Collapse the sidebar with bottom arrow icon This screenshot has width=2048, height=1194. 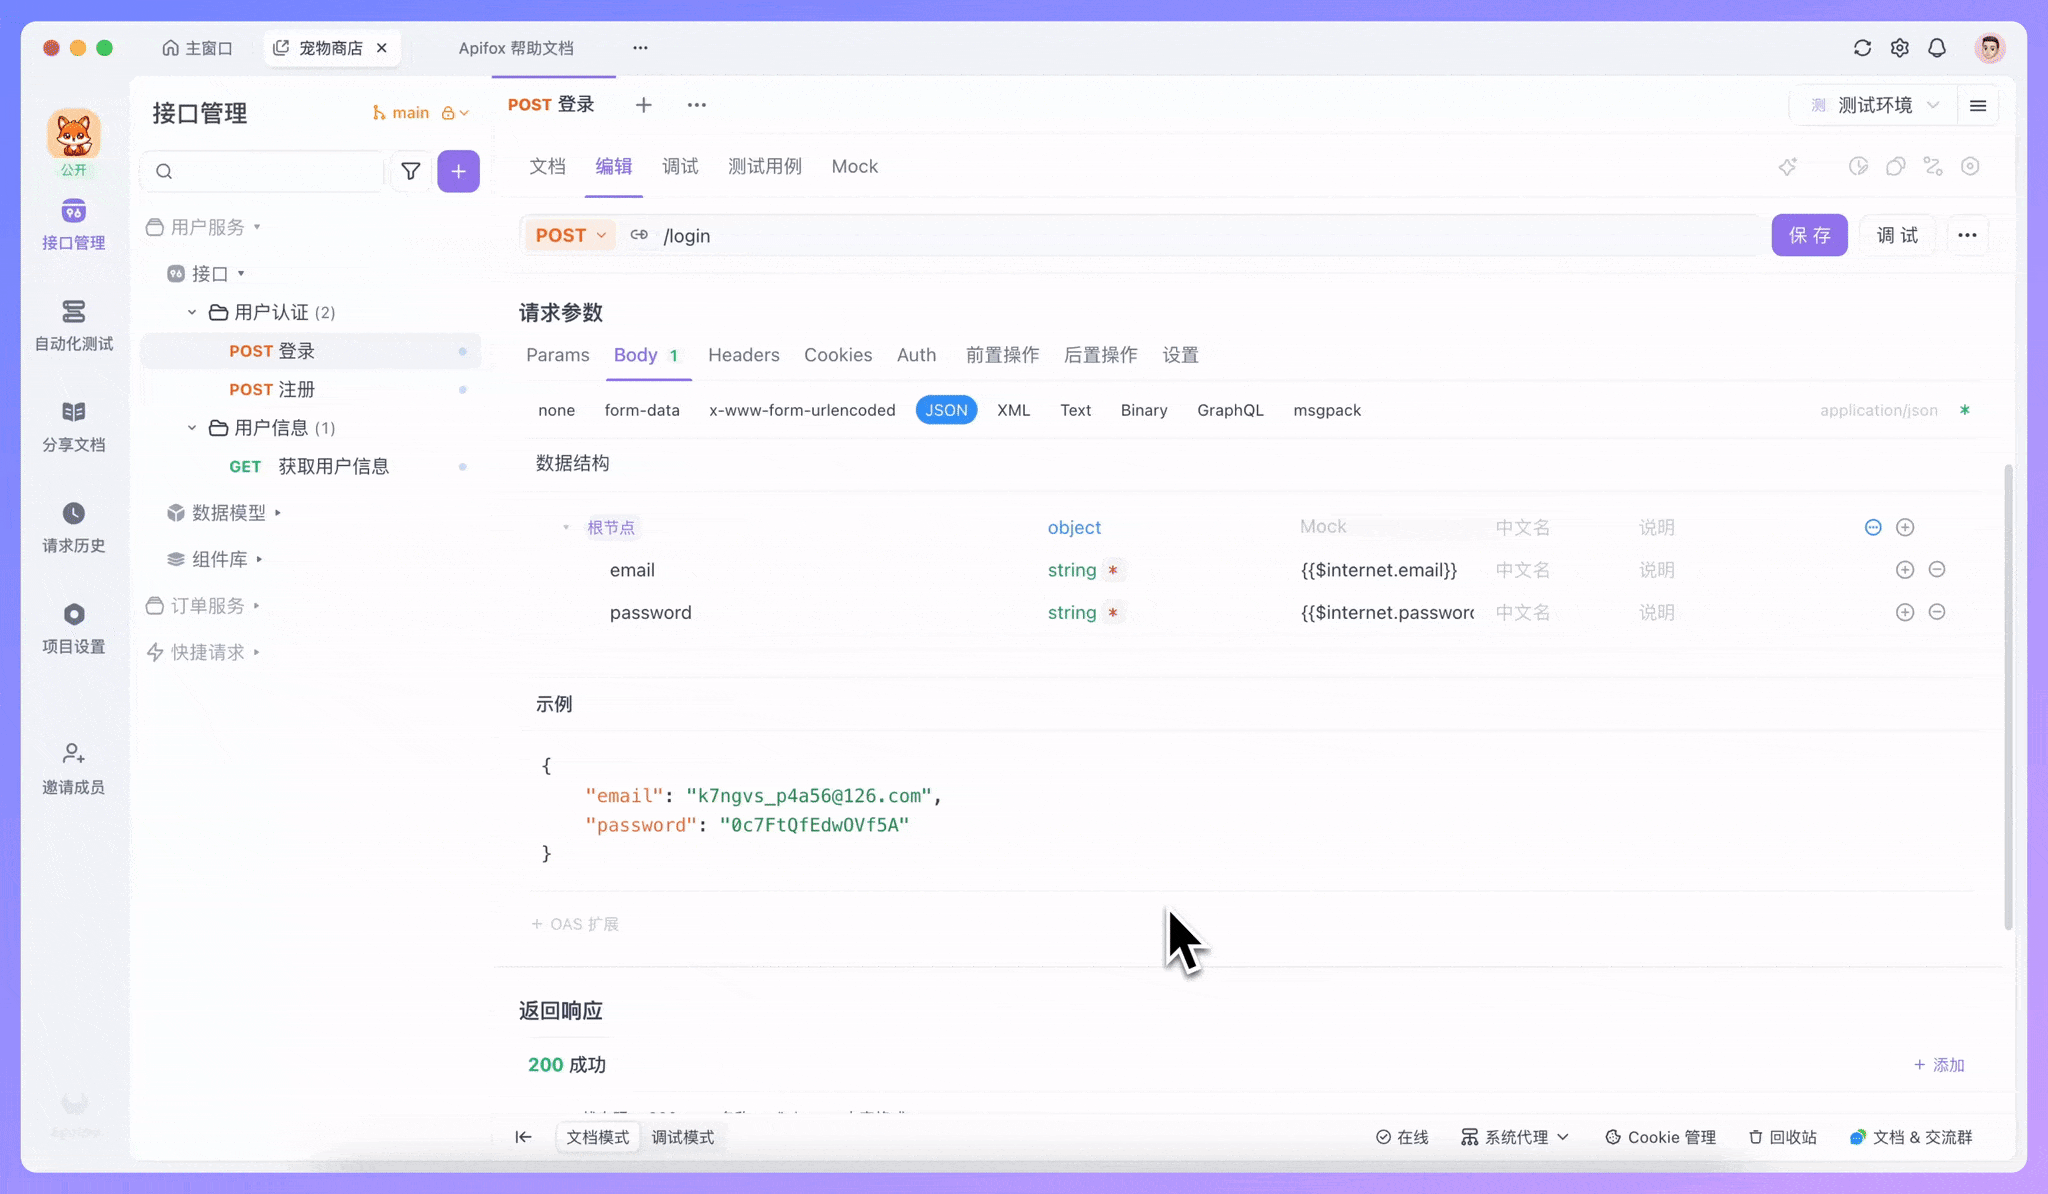(x=523, y=1137)
